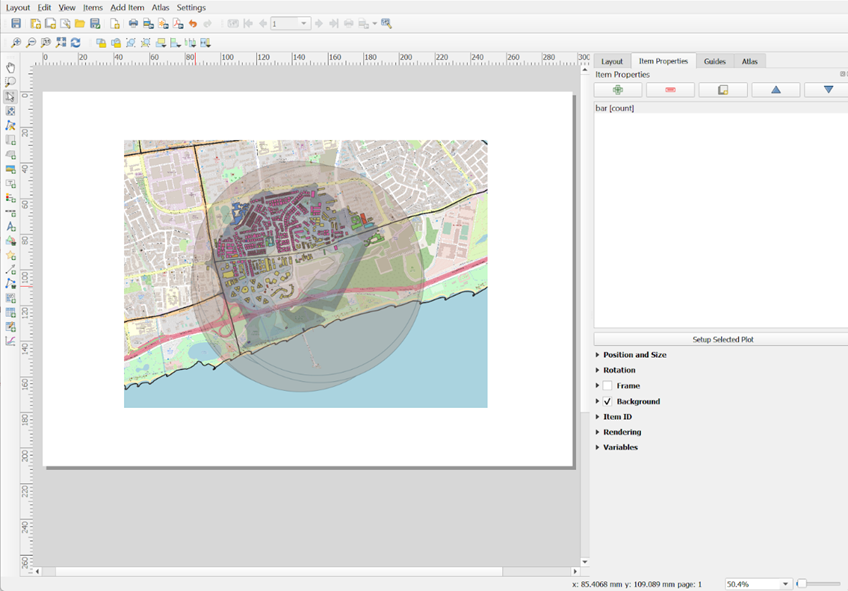
Task: Expand the Position and Size section
Action: click(634, 355)
